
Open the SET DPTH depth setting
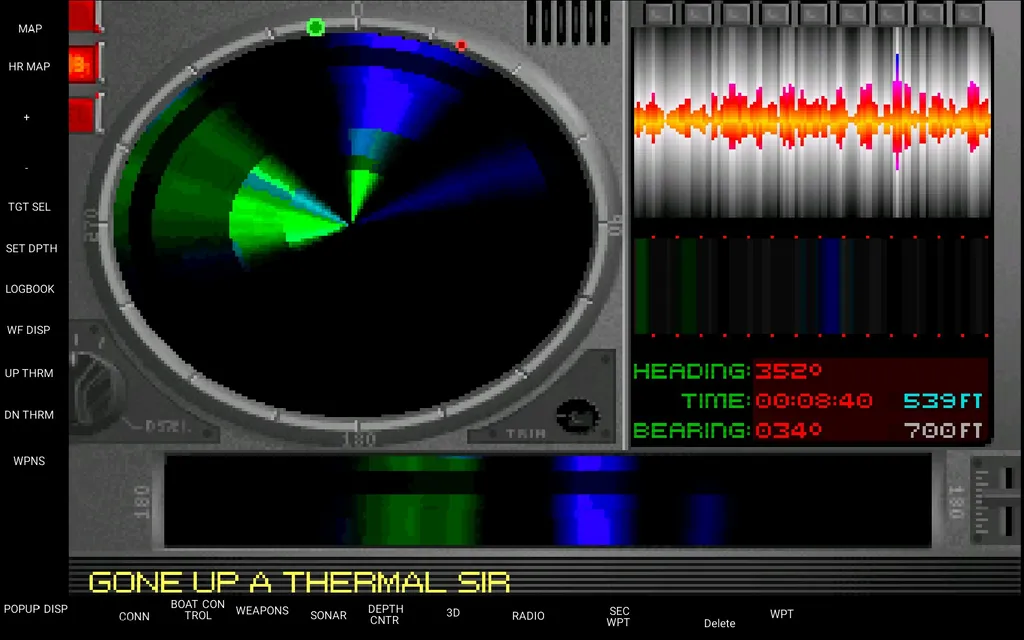tap(30, 248)
